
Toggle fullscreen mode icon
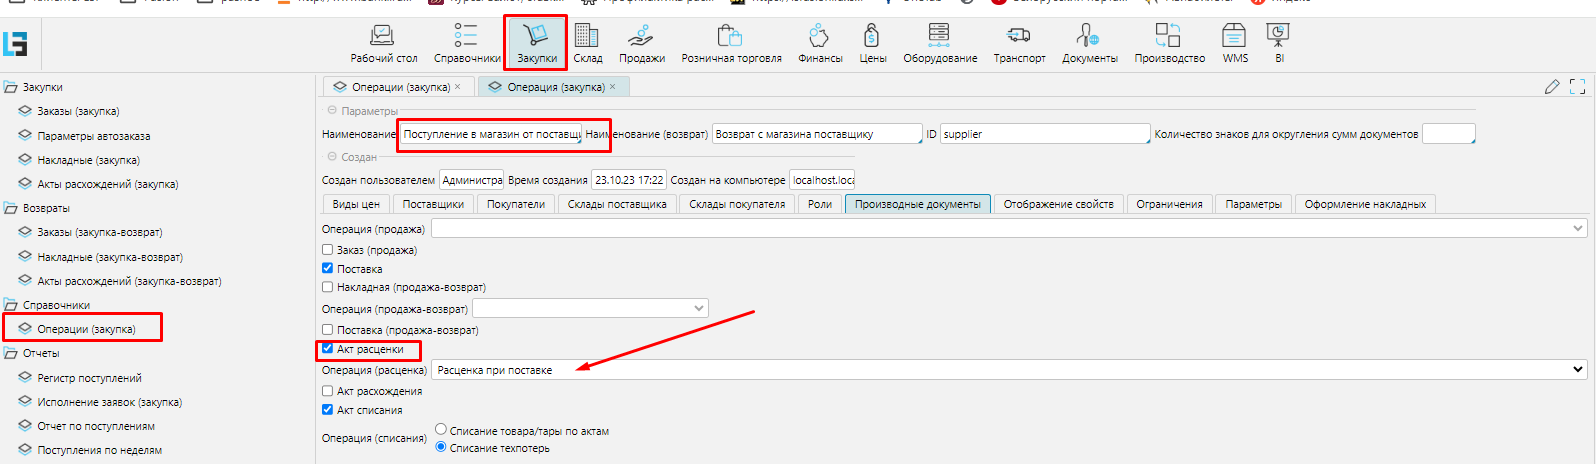pyautogui.click(x=1577, y=87)
